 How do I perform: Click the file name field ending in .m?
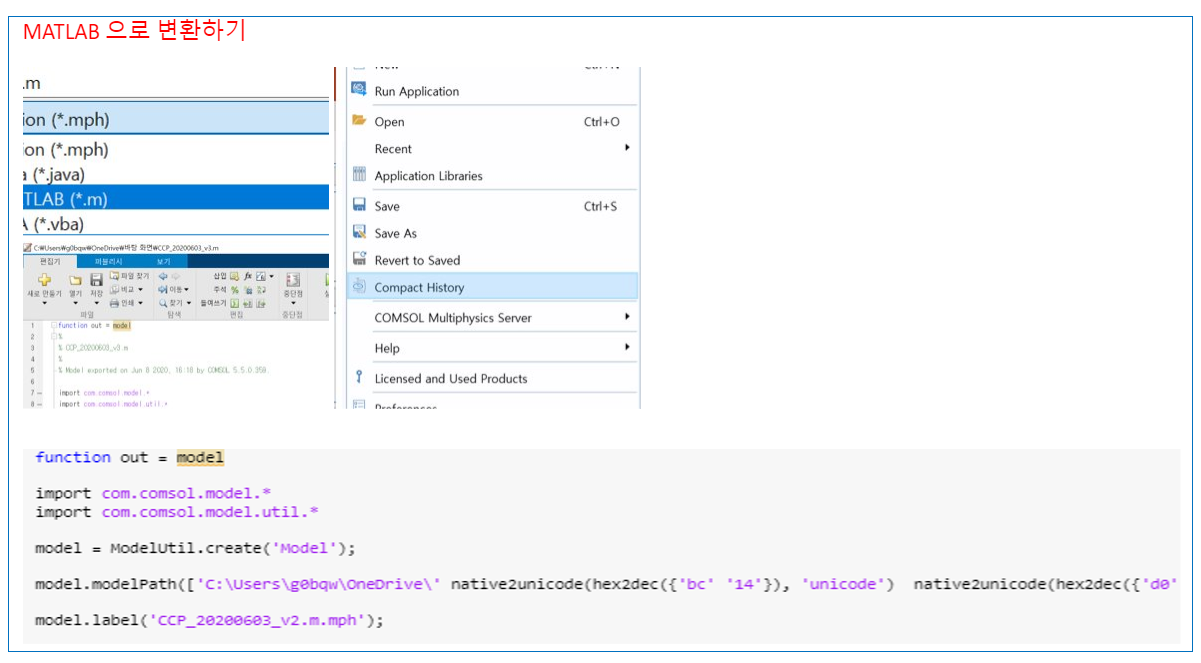(x=176, y=84)
